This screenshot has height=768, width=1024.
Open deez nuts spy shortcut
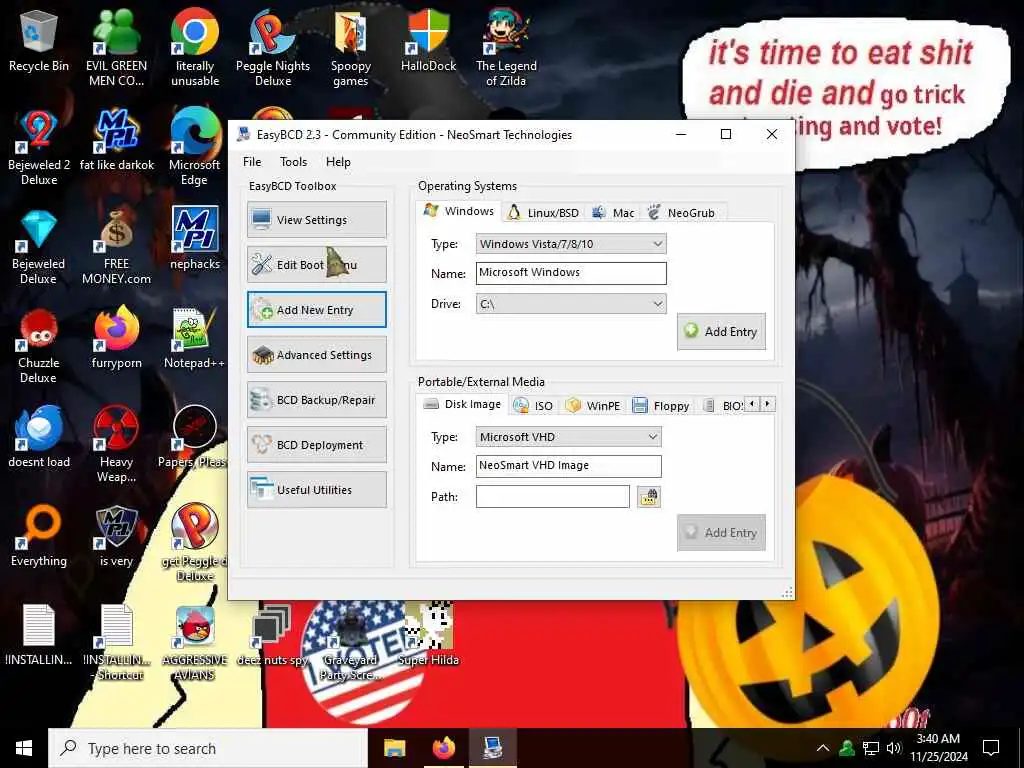point(272,635)
